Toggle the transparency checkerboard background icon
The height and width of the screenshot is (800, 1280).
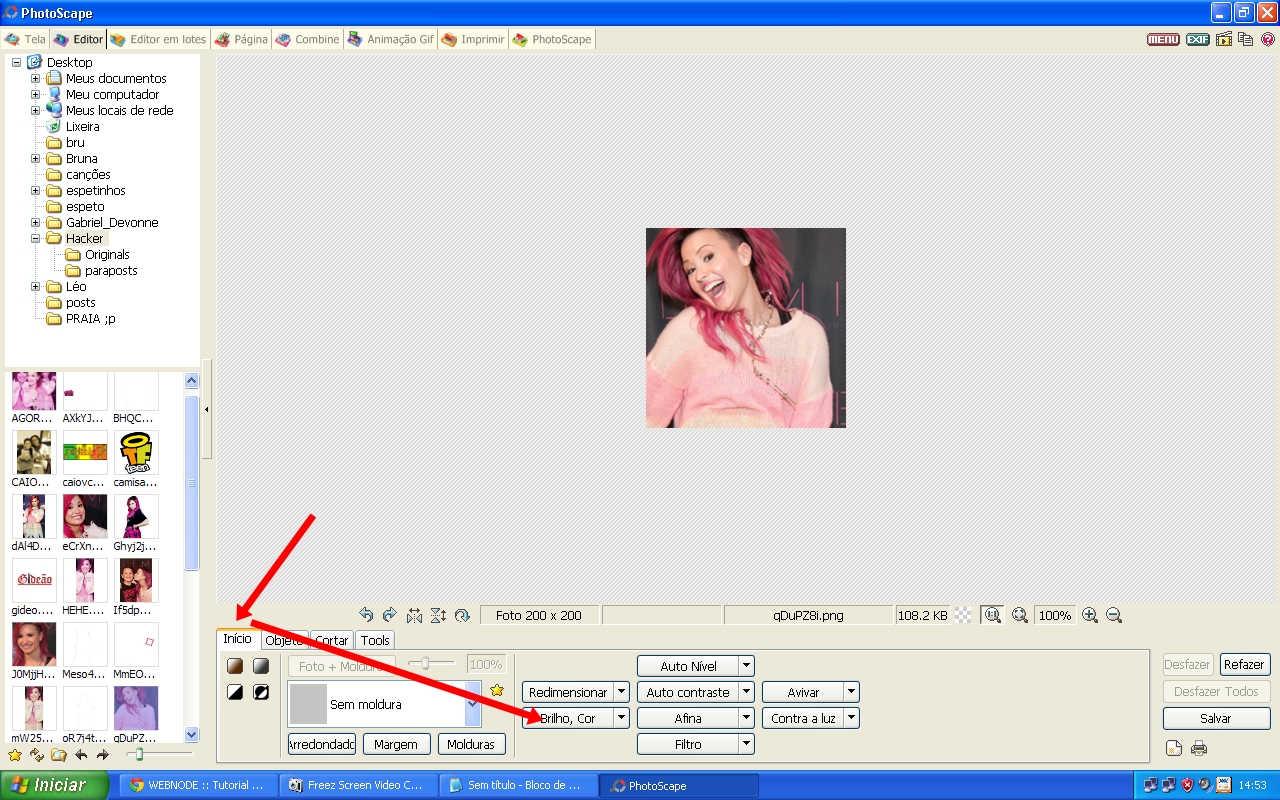click(x=963, y=616)
